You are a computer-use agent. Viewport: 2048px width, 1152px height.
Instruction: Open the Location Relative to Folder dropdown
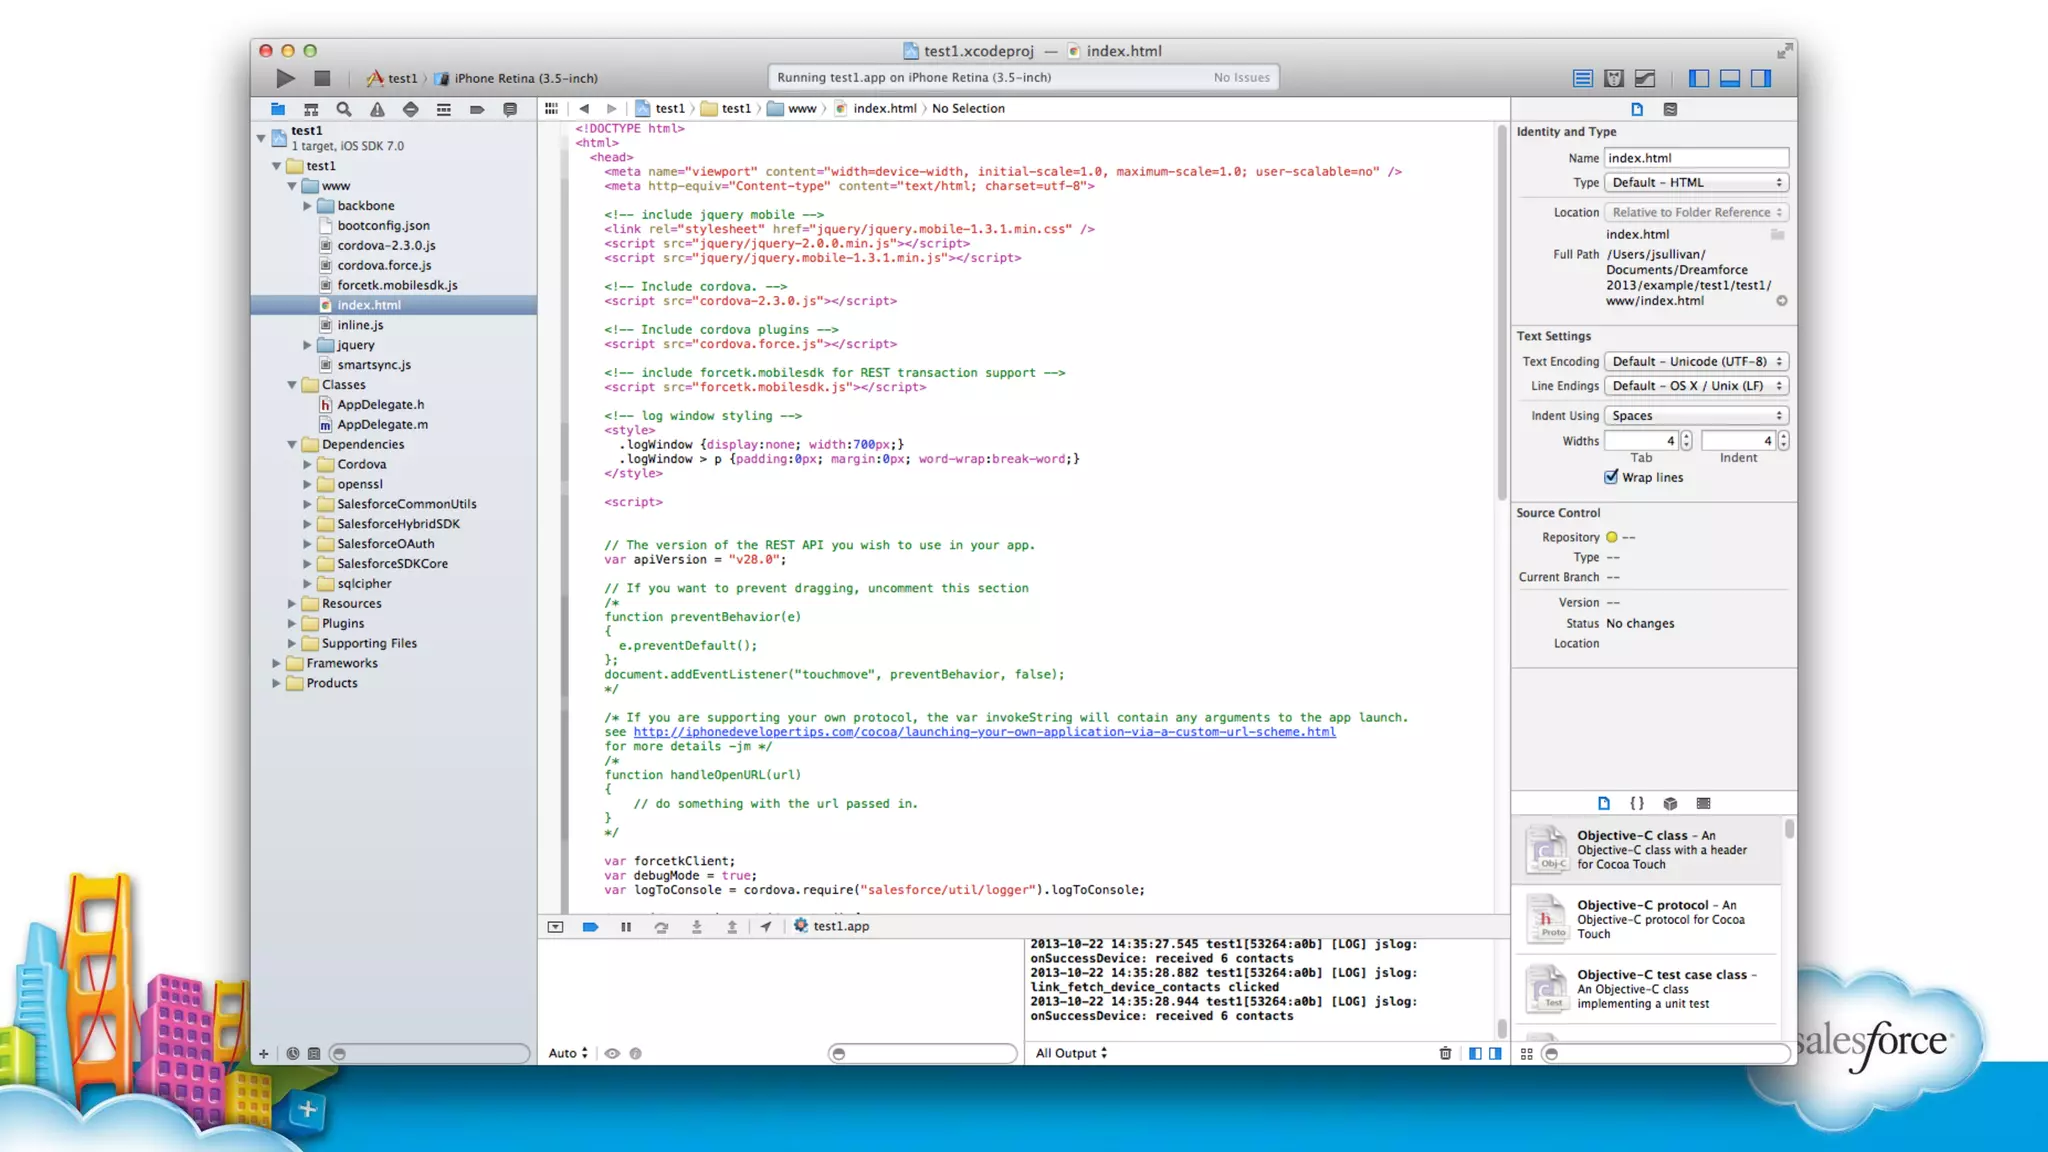[x=1696, y=212]
